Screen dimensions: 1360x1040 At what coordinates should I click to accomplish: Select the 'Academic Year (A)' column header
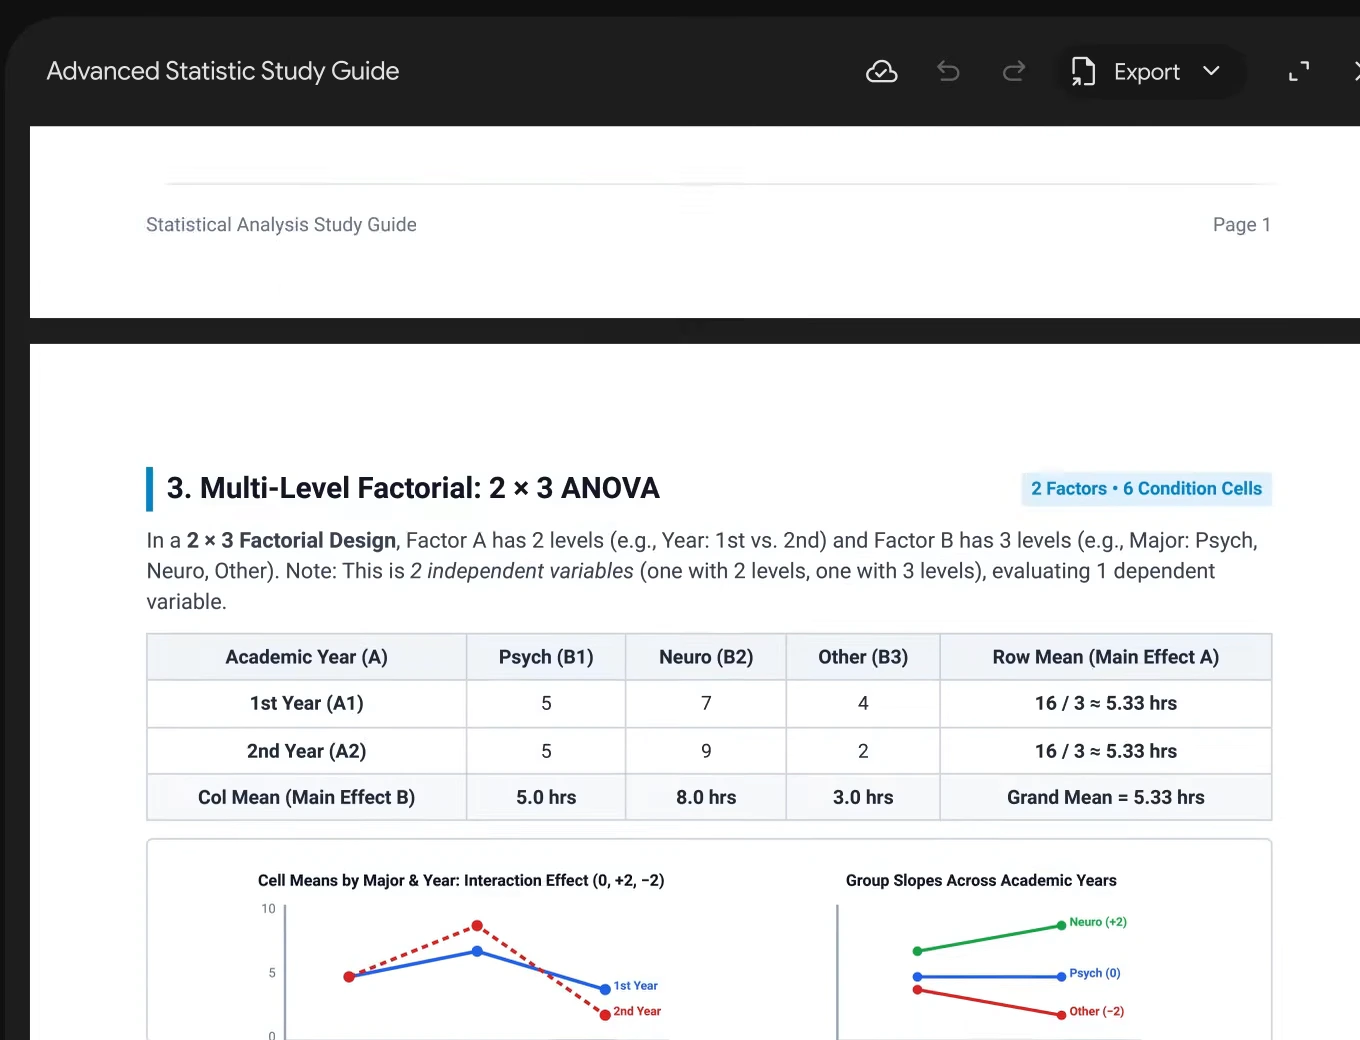point(306,657)
